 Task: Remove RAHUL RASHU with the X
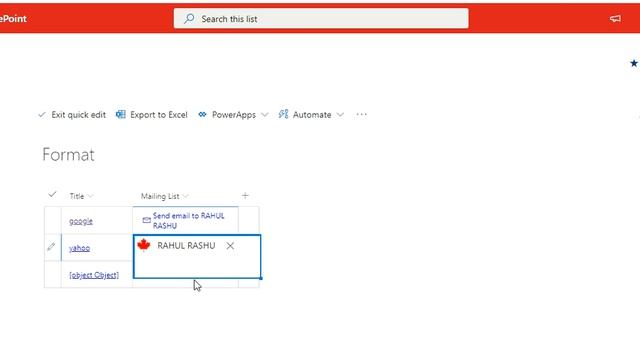(x=230, y=246)
